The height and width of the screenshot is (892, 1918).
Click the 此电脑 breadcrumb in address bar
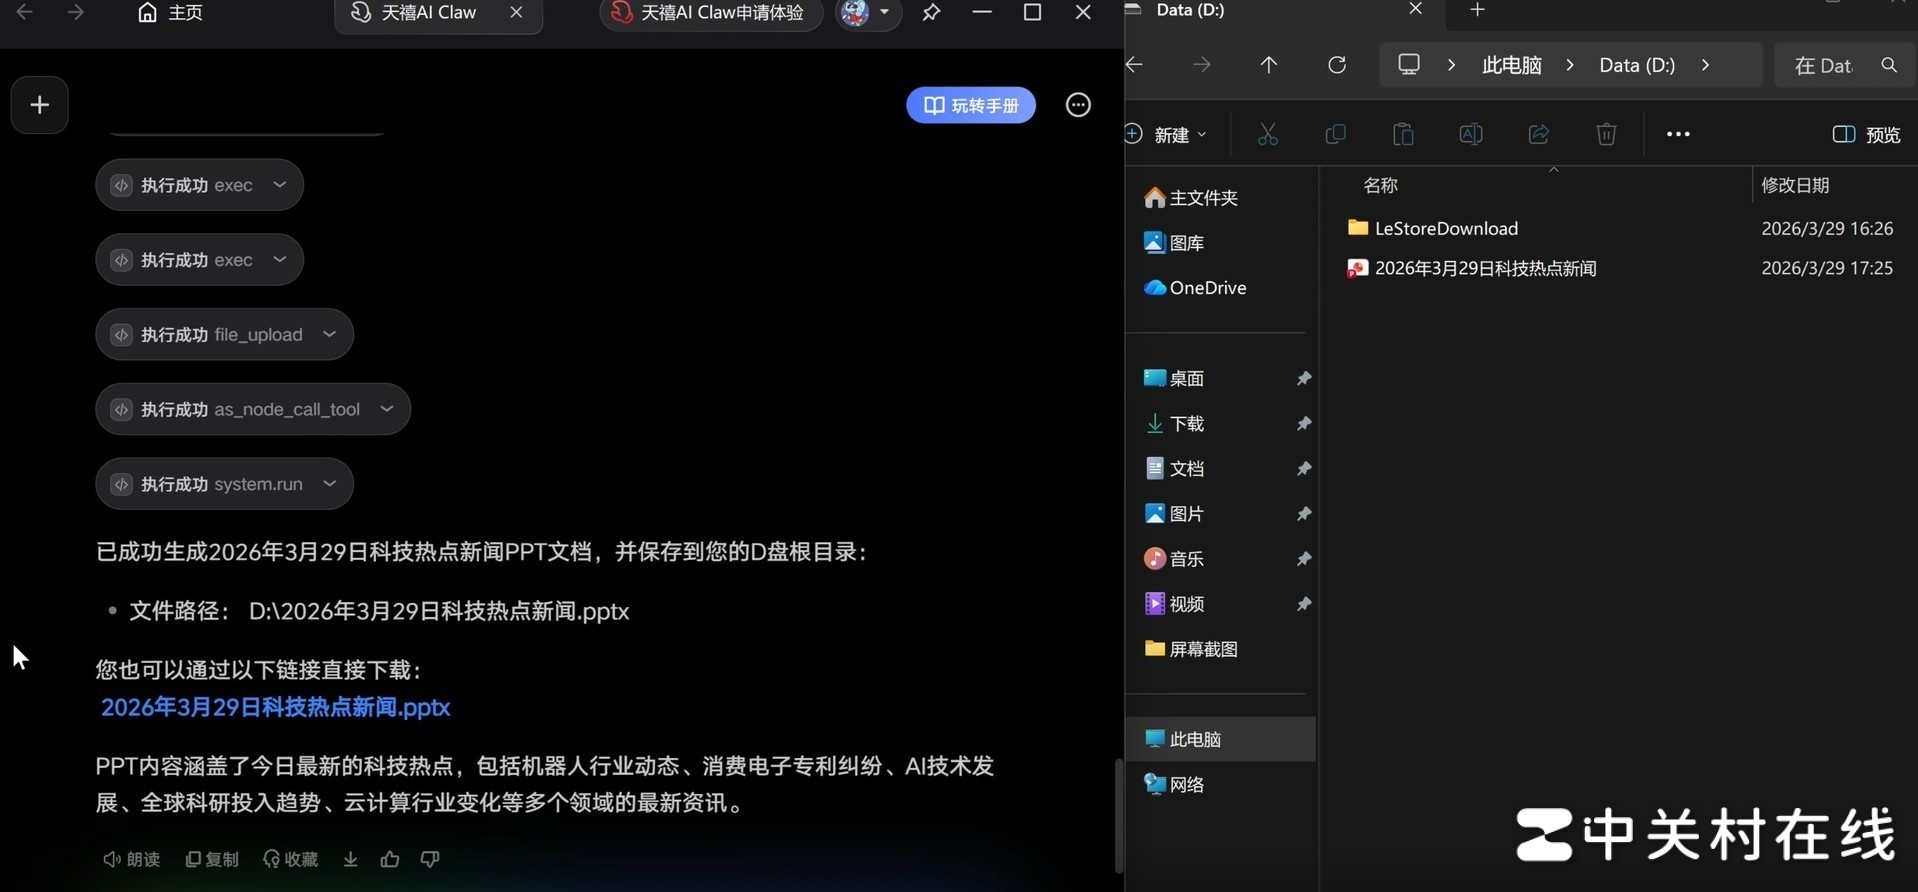tap(1511, 65)
